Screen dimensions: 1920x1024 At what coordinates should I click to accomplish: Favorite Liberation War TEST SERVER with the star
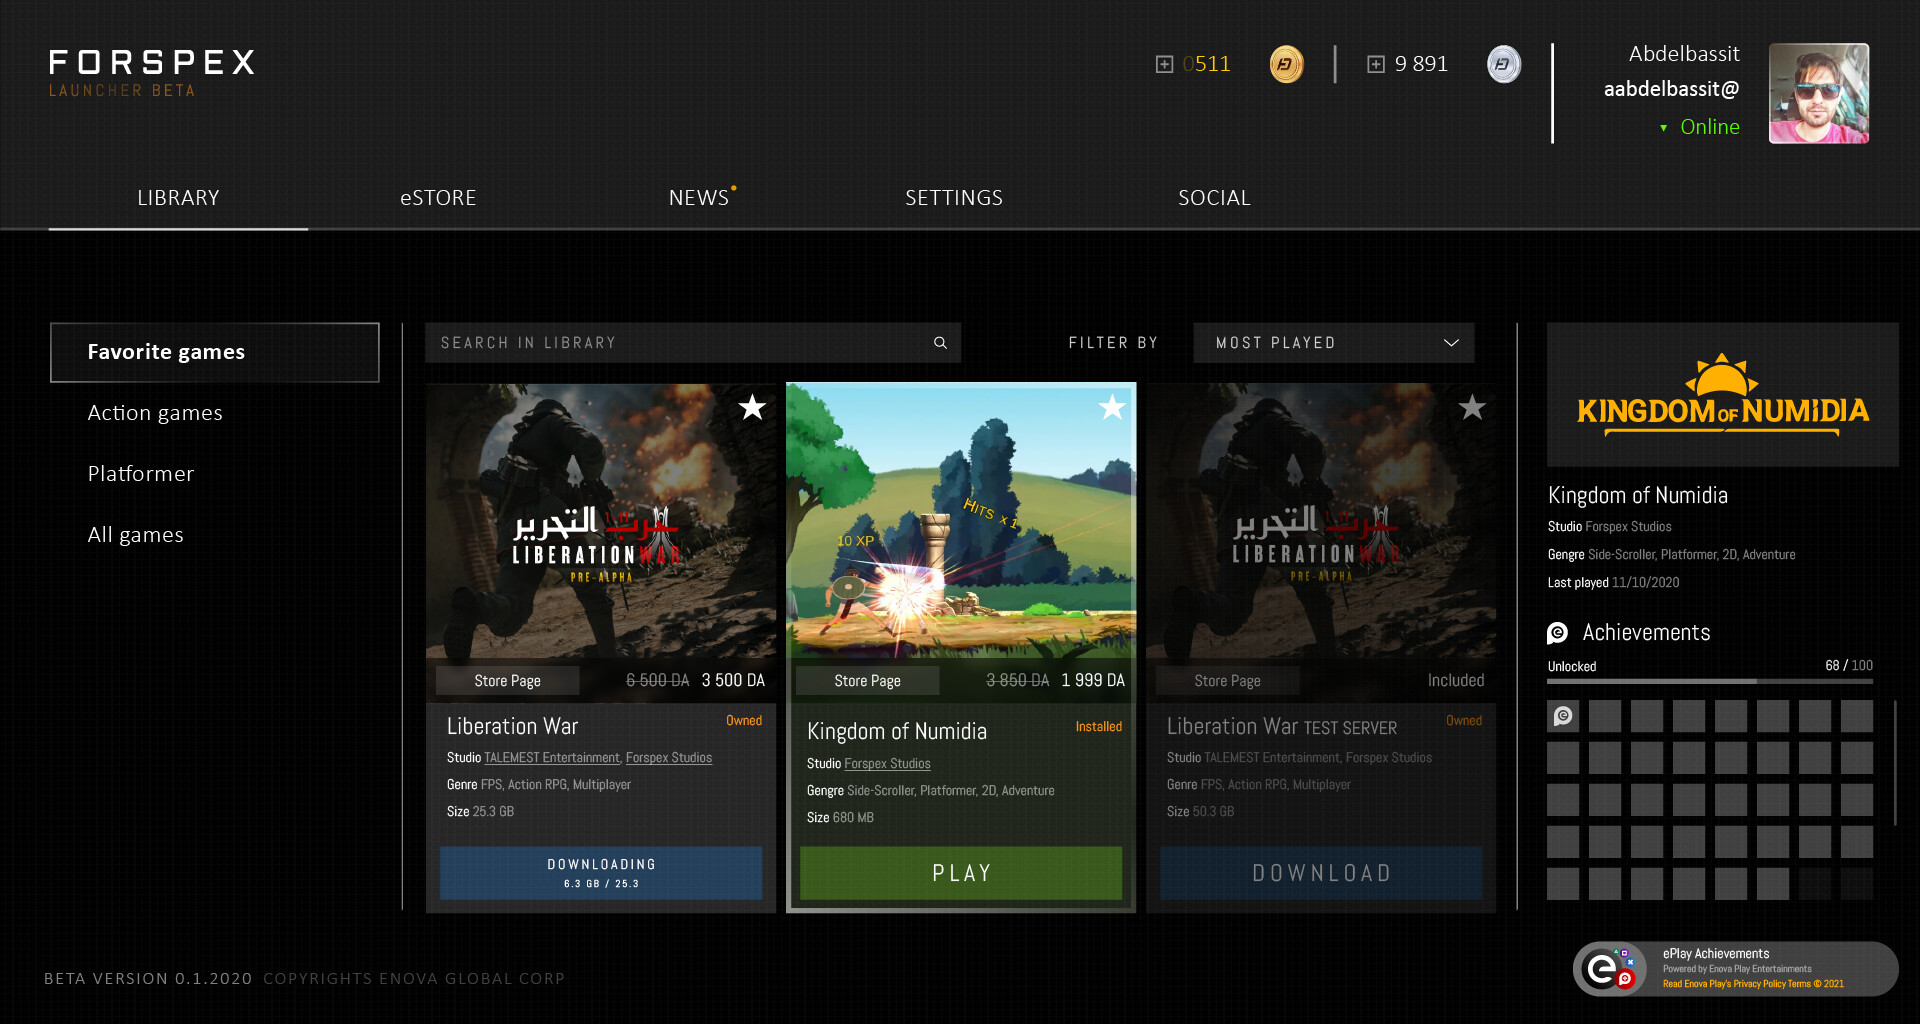tap(1471, 408)
